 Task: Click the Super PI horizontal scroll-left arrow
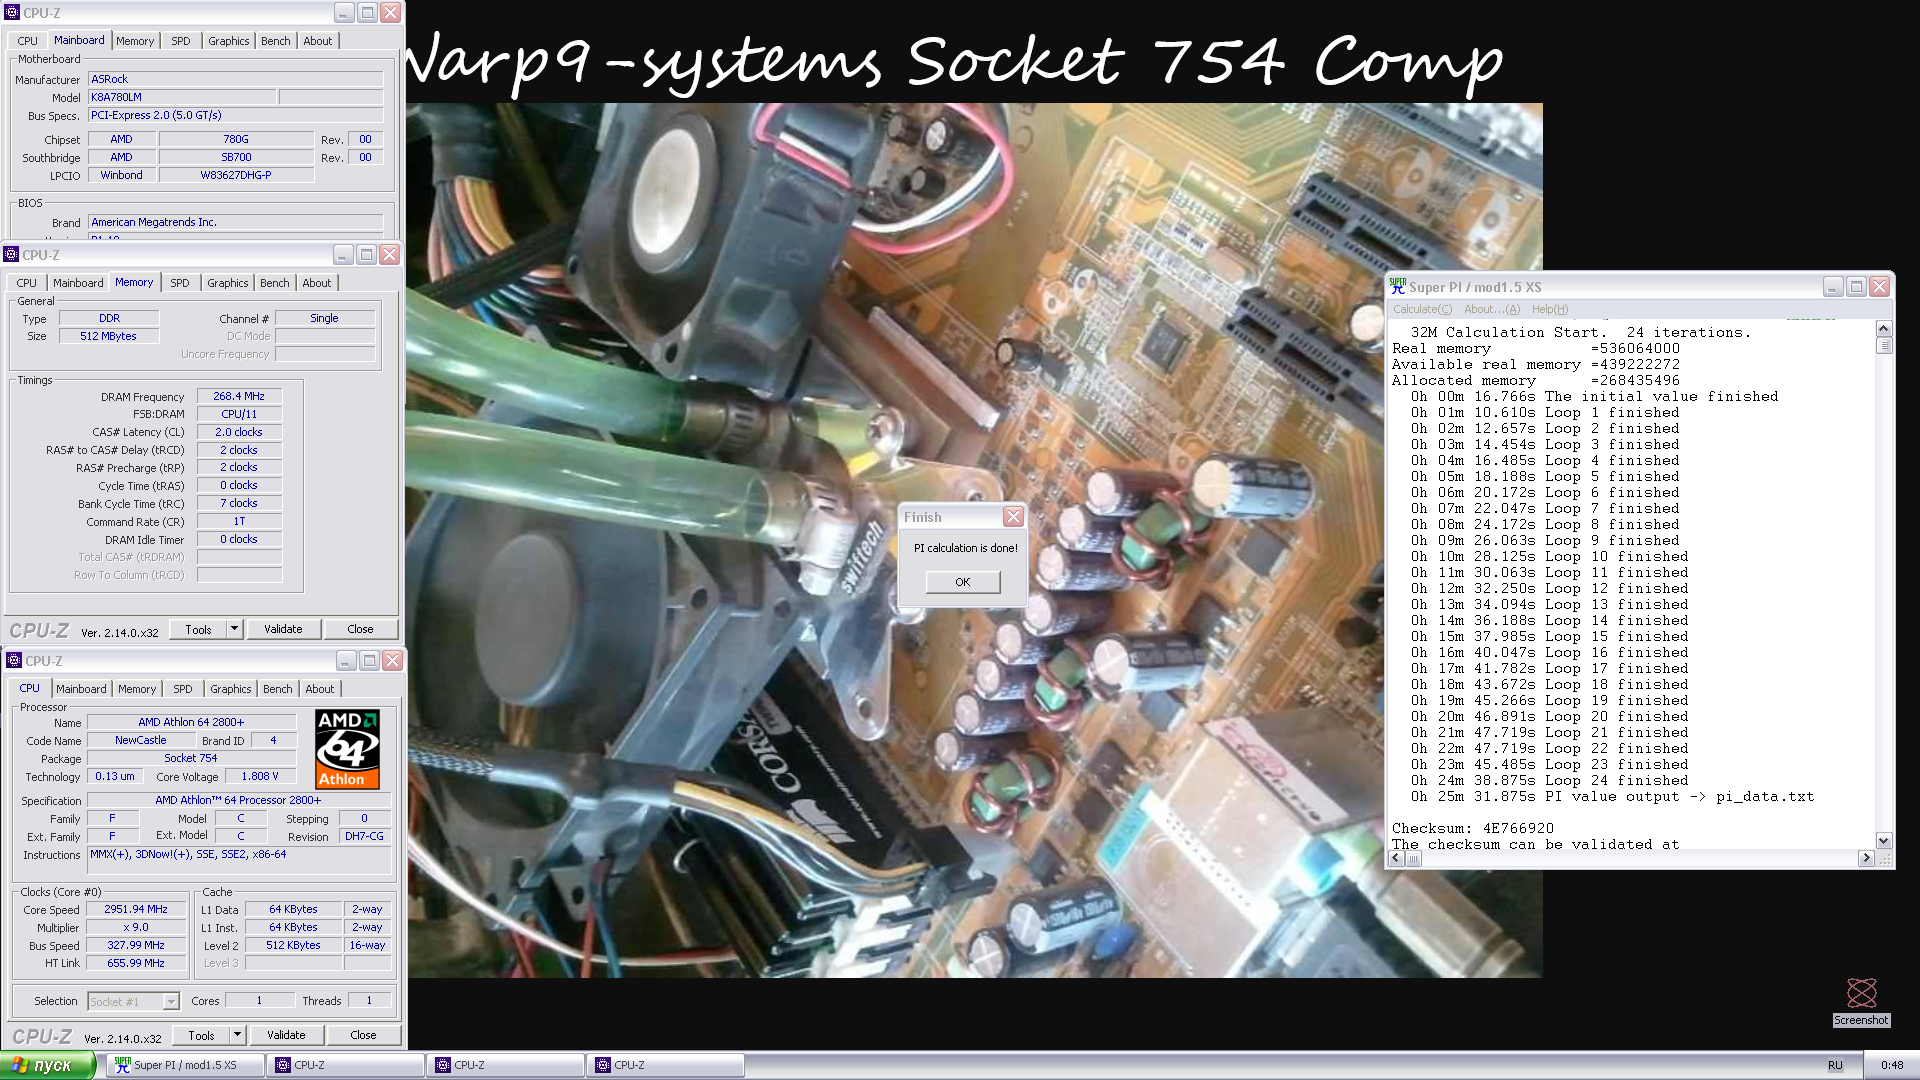point(1396,858)
